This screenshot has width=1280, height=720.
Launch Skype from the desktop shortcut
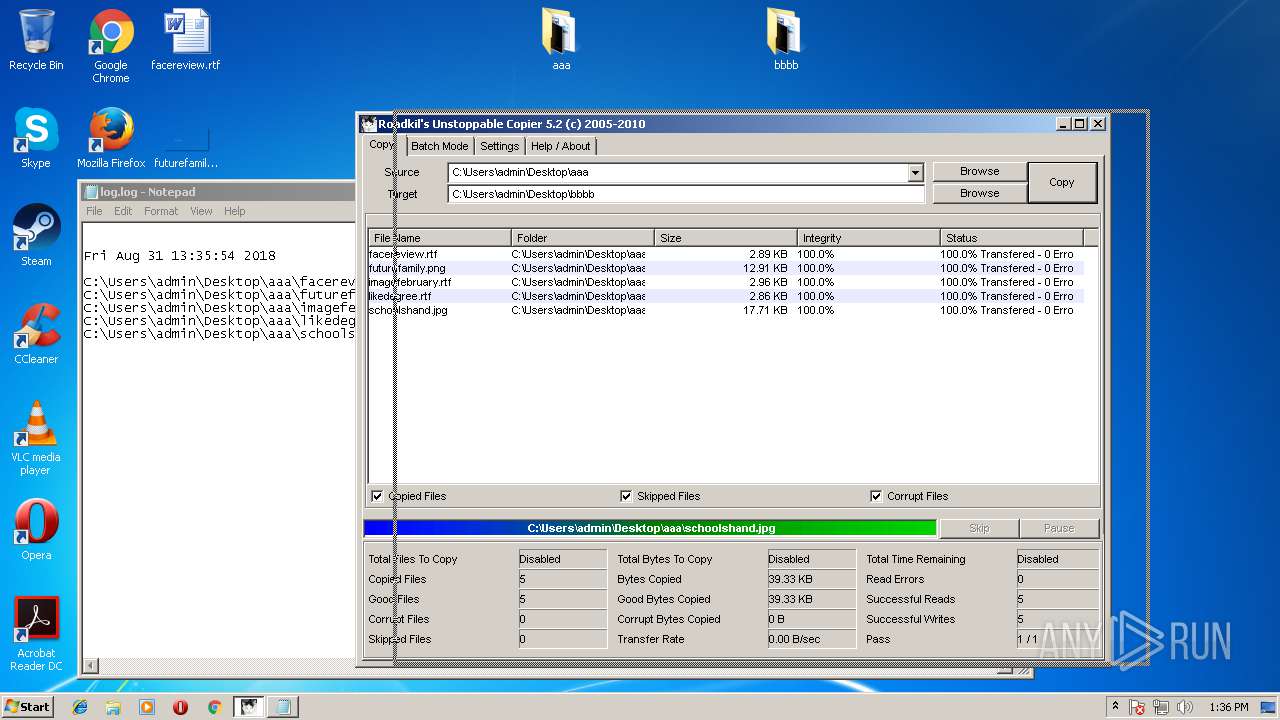pos(36,138)
